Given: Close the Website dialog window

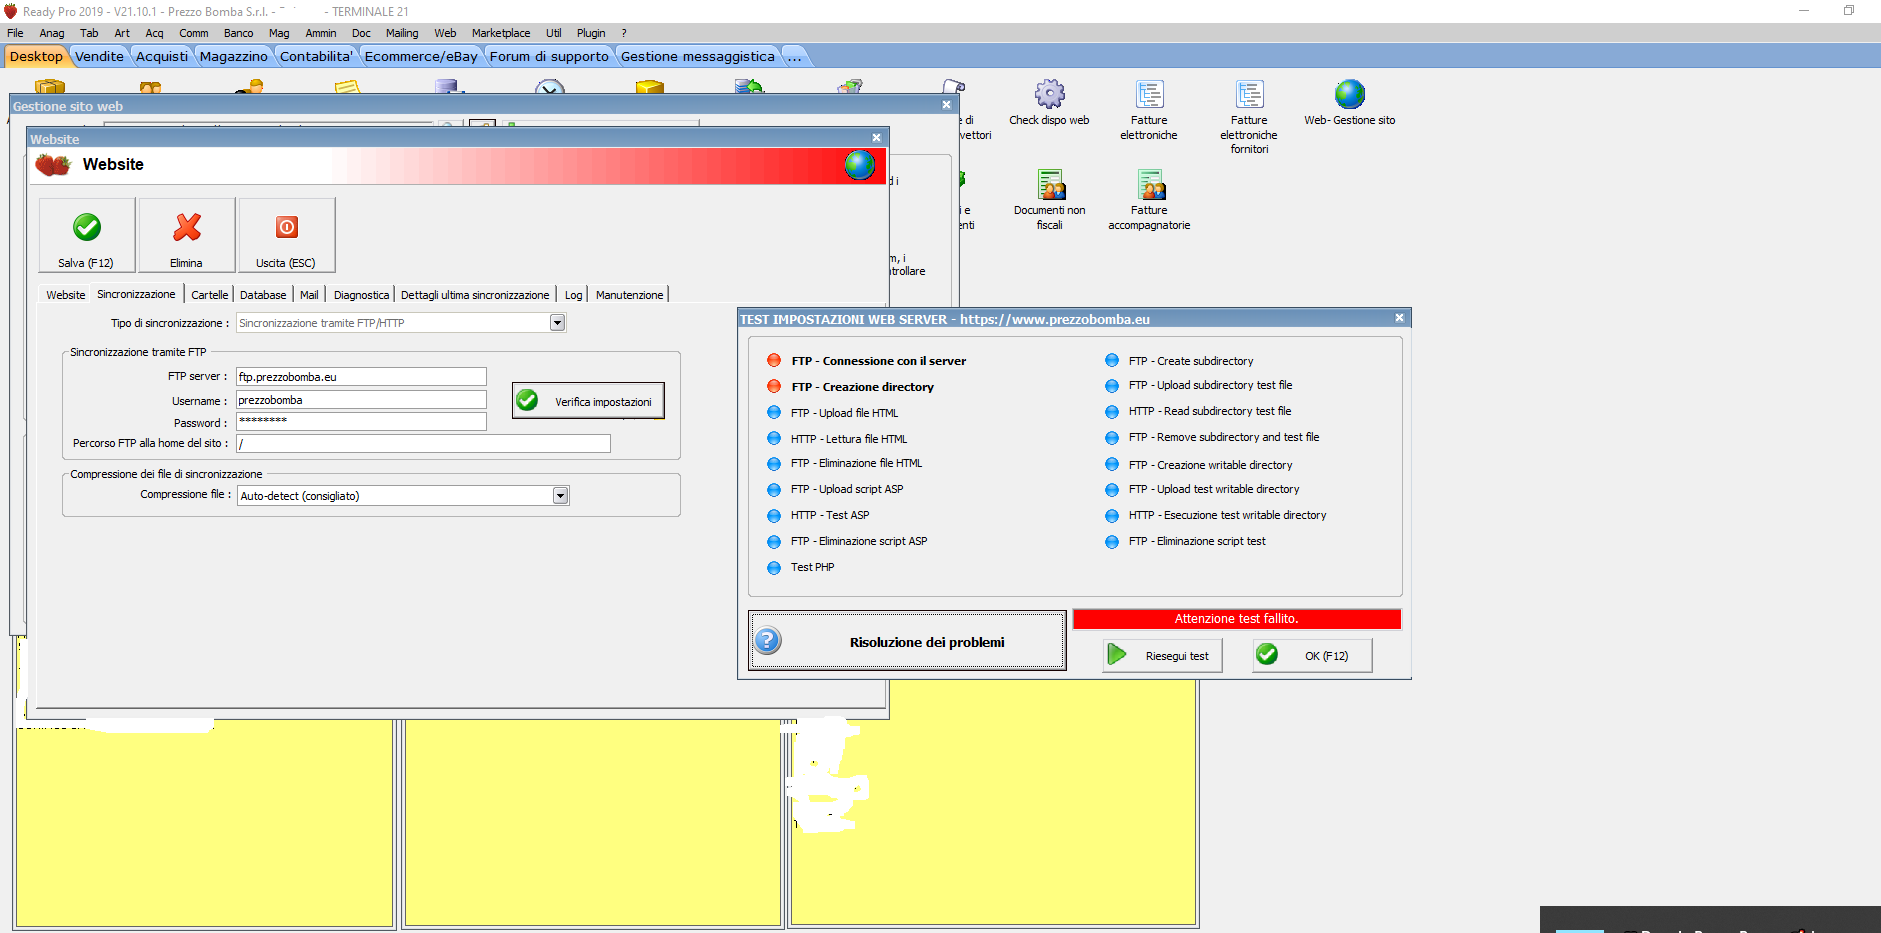Looking at the screenshot, I should click(876, 138).
